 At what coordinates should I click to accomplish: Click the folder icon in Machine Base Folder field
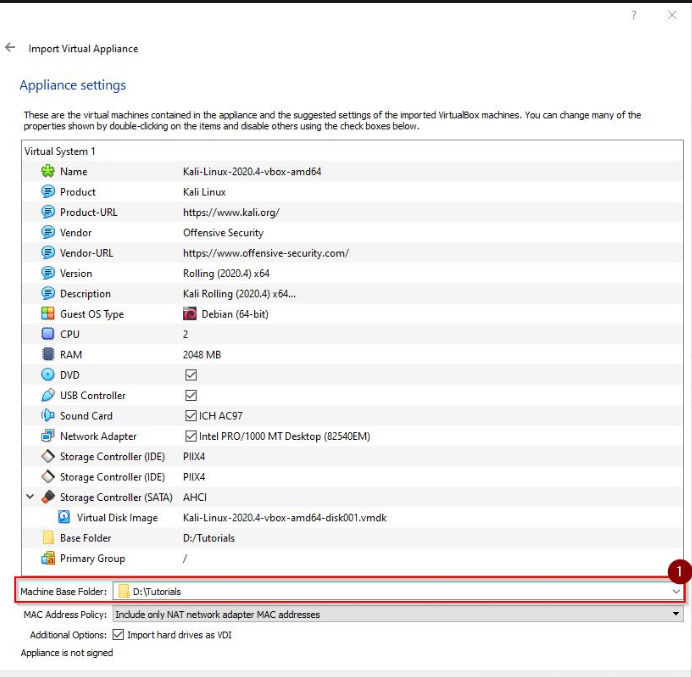pos(124,591)
